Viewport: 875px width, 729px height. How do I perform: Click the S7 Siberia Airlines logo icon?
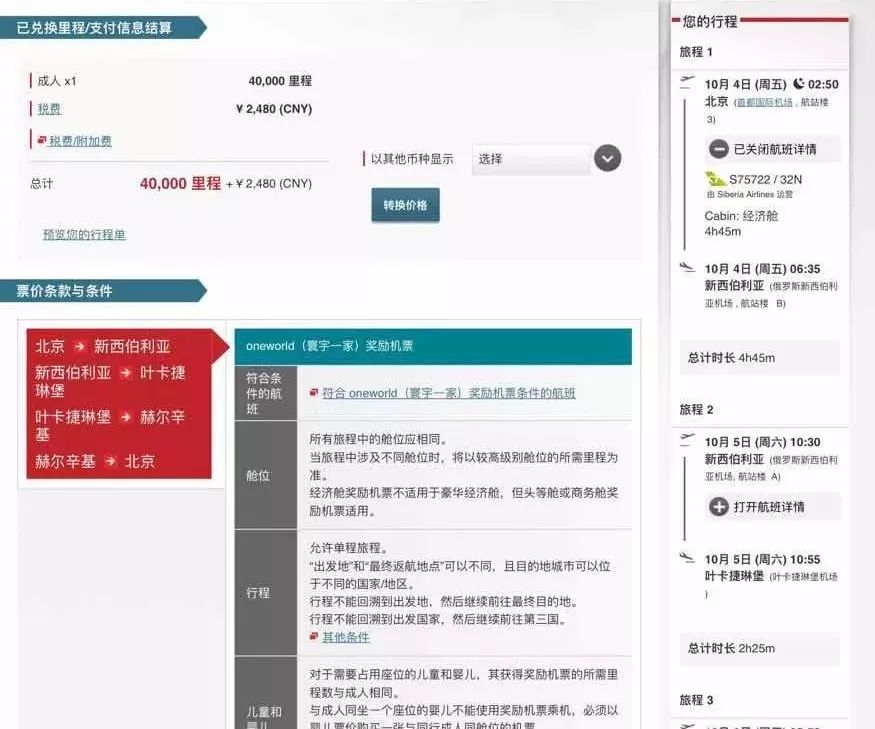(x=712, y=178)
